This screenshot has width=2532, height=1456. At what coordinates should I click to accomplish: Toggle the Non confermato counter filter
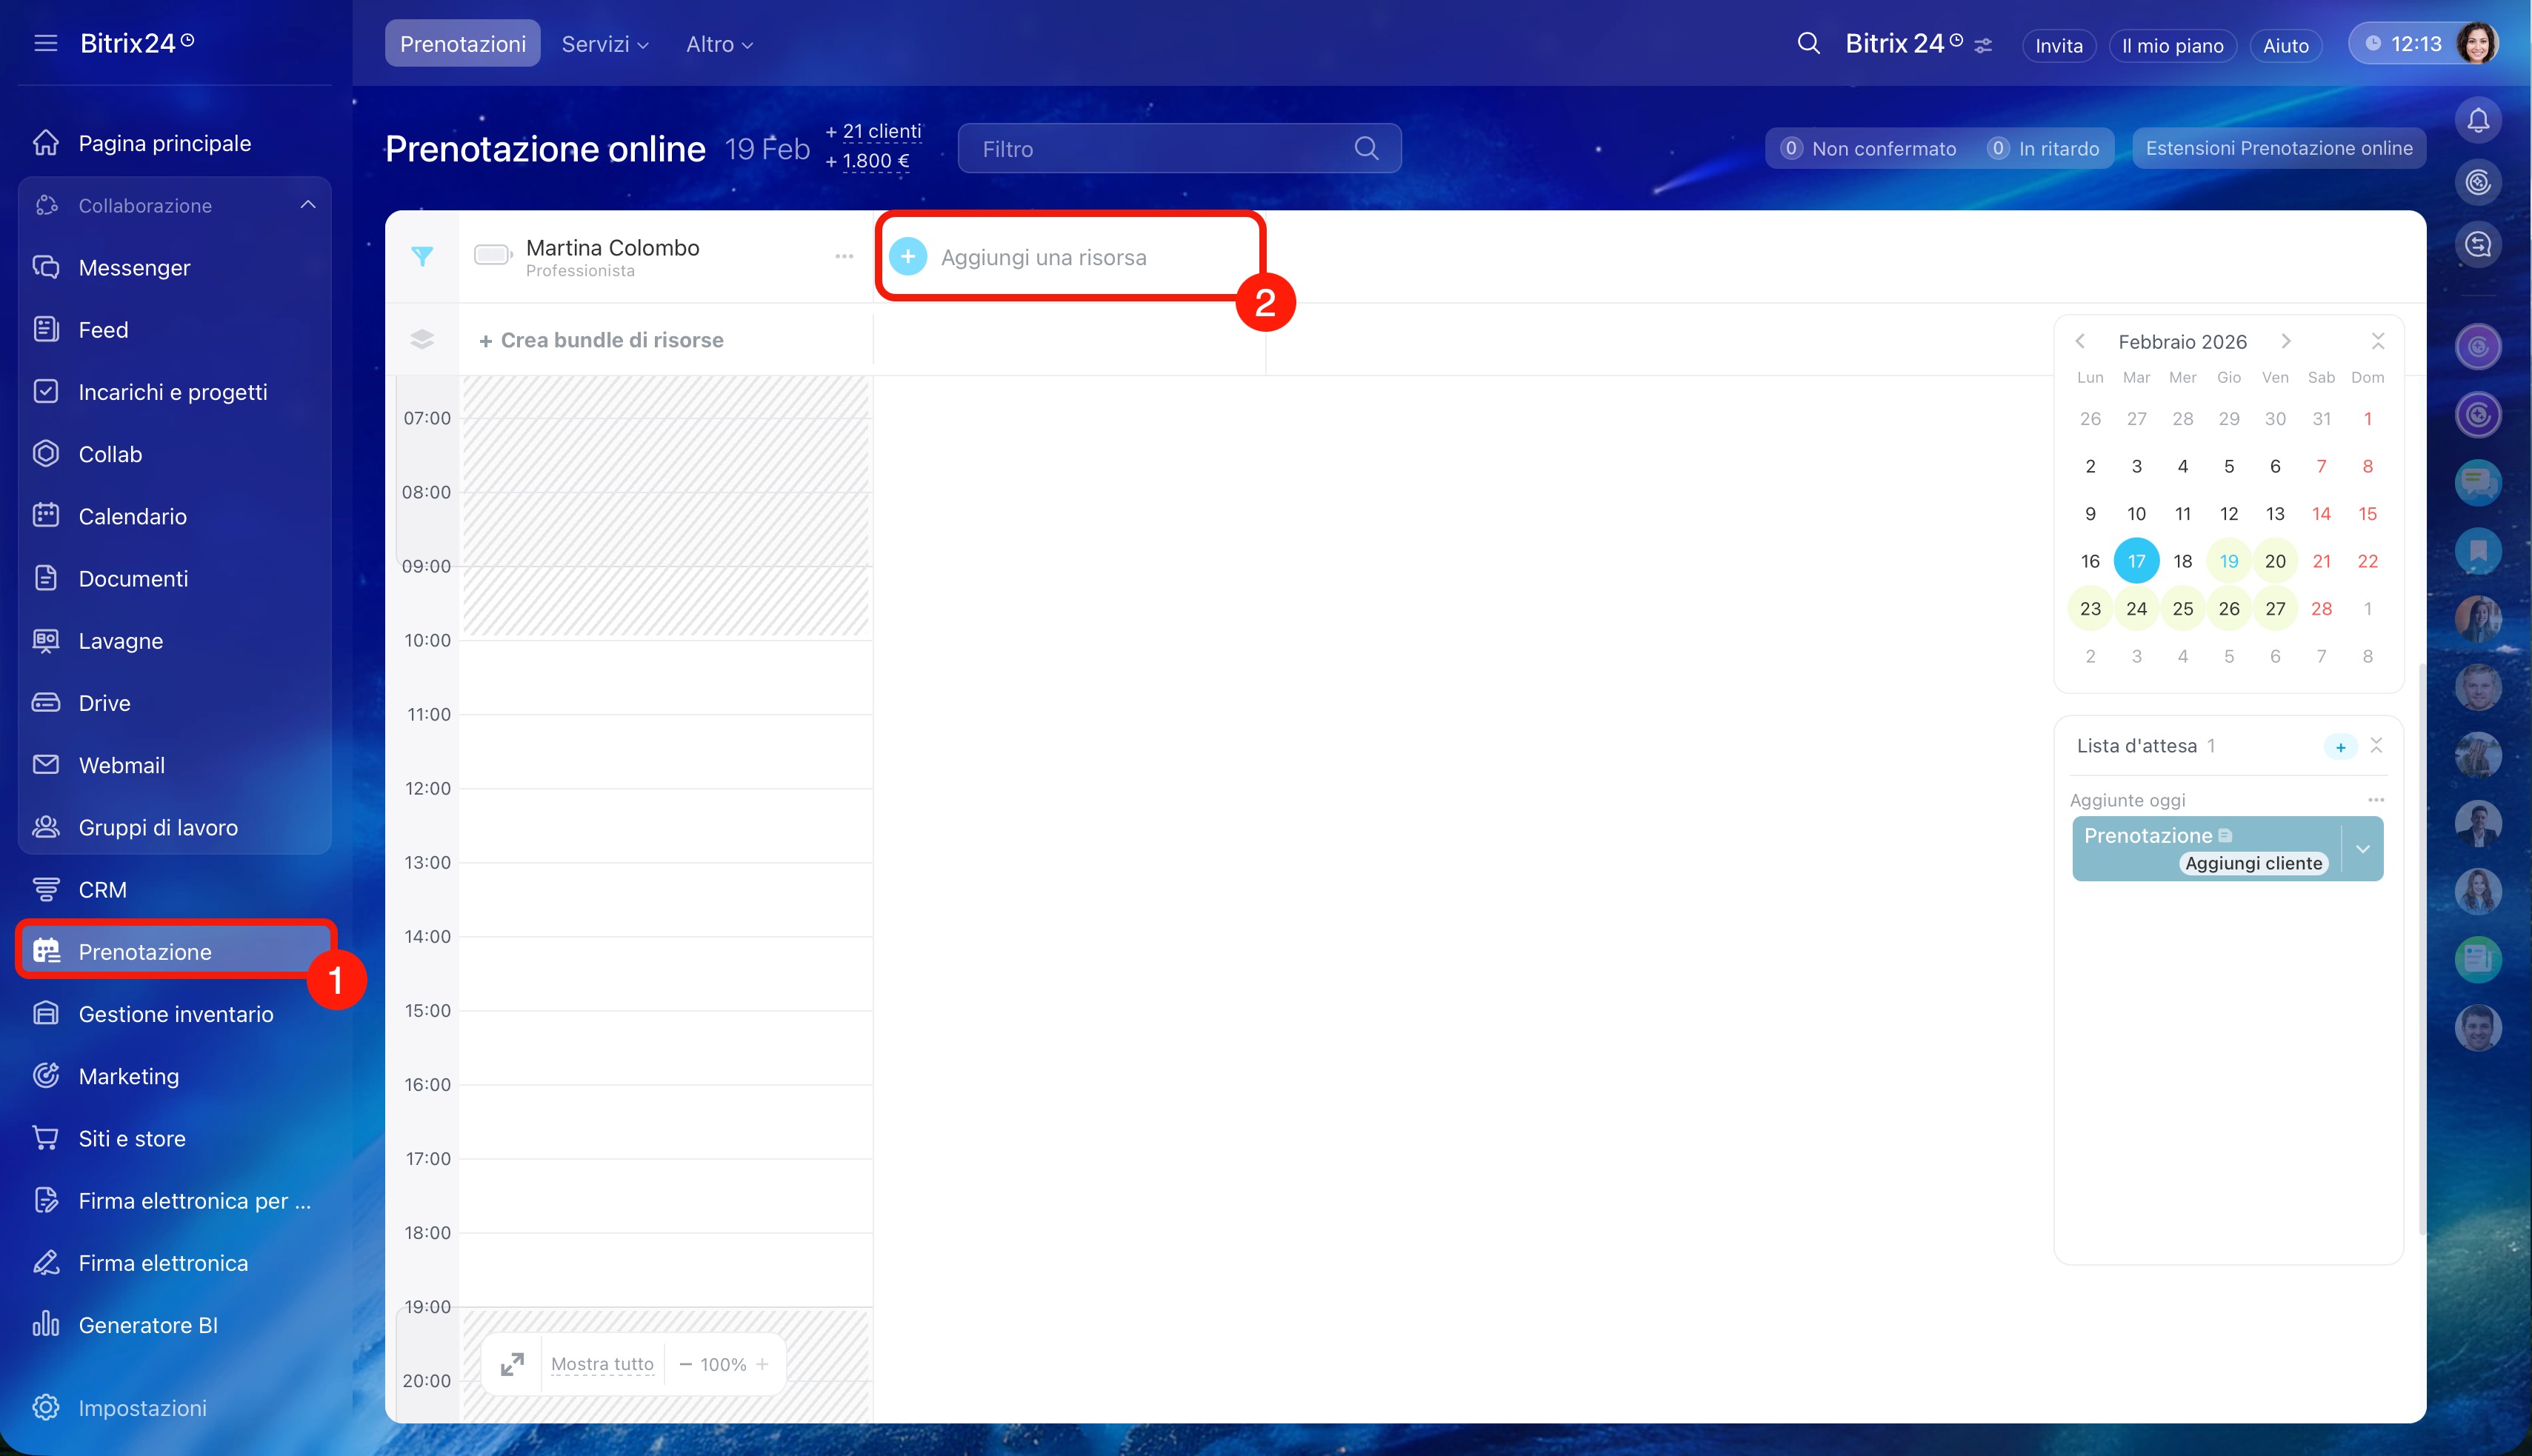pos(1869,149)
